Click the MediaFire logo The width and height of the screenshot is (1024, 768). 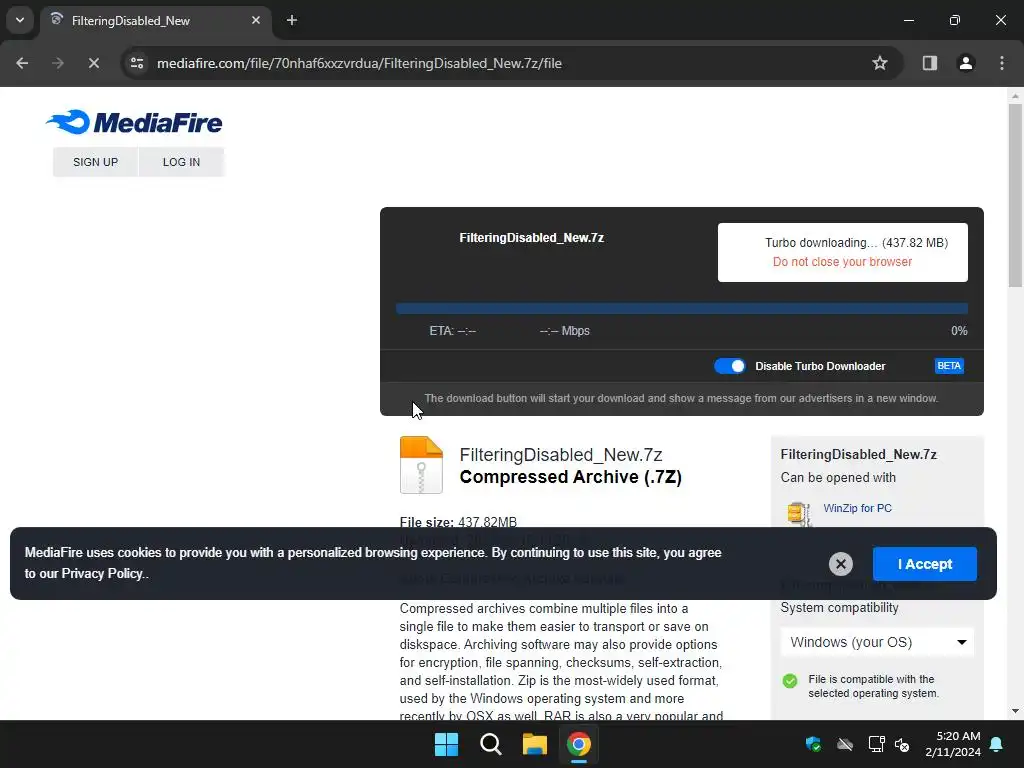[x=134, y=122]
